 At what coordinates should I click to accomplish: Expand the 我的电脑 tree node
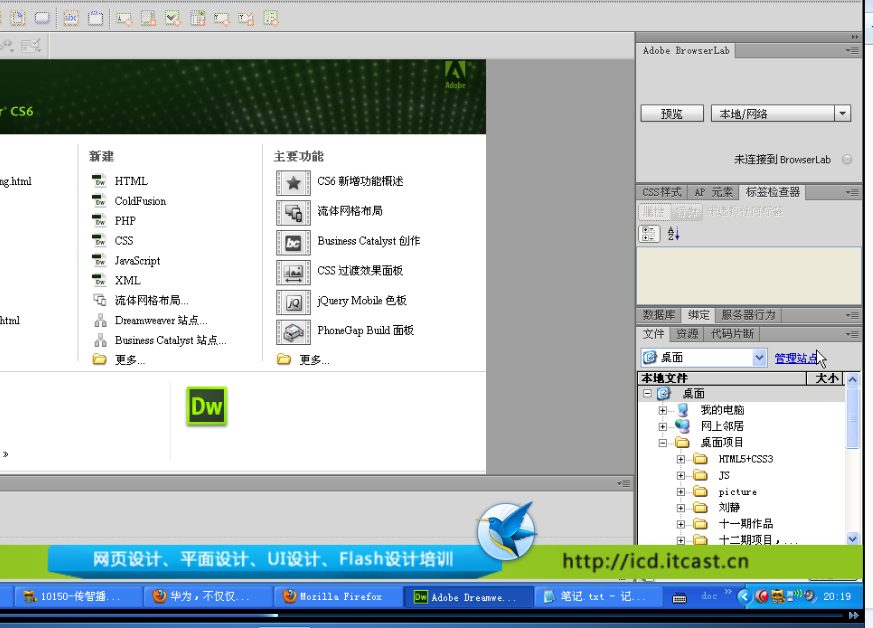coord(663,410)
